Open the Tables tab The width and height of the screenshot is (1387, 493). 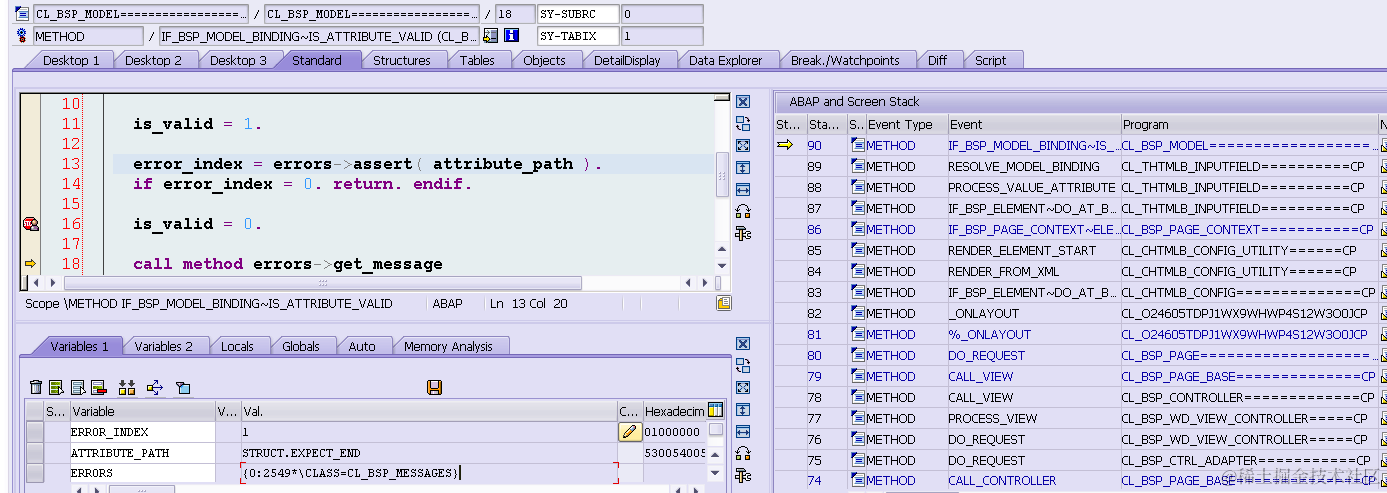[x=477, y=60]
